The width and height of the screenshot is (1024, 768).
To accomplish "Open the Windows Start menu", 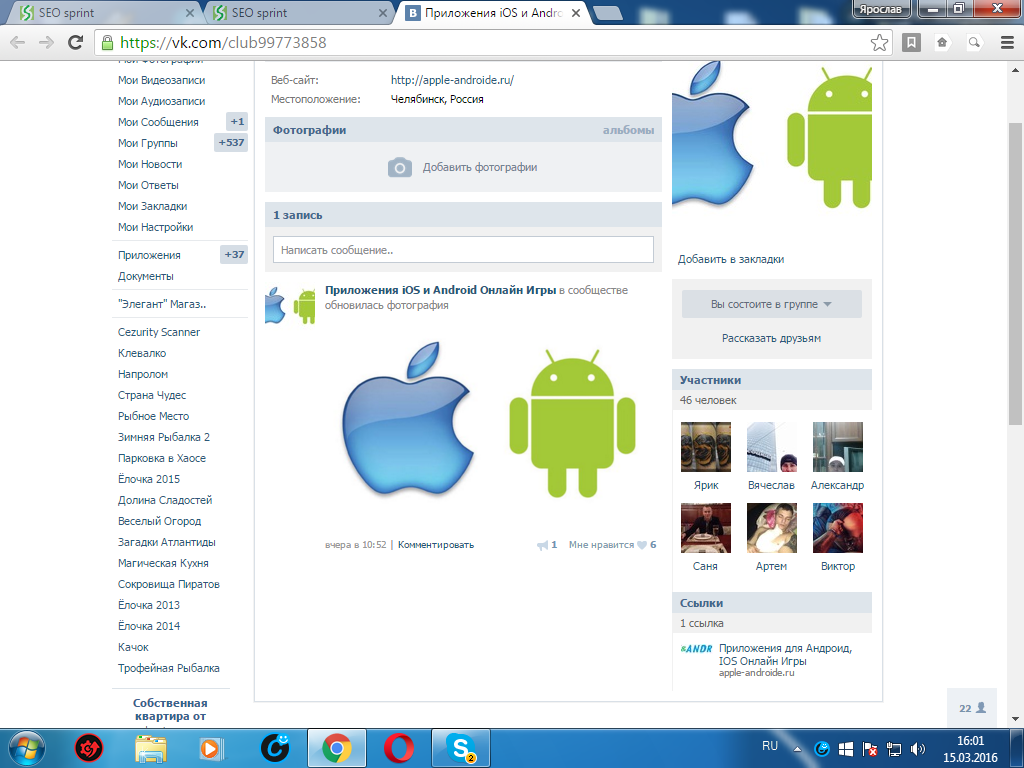I will tap(27, 748).
